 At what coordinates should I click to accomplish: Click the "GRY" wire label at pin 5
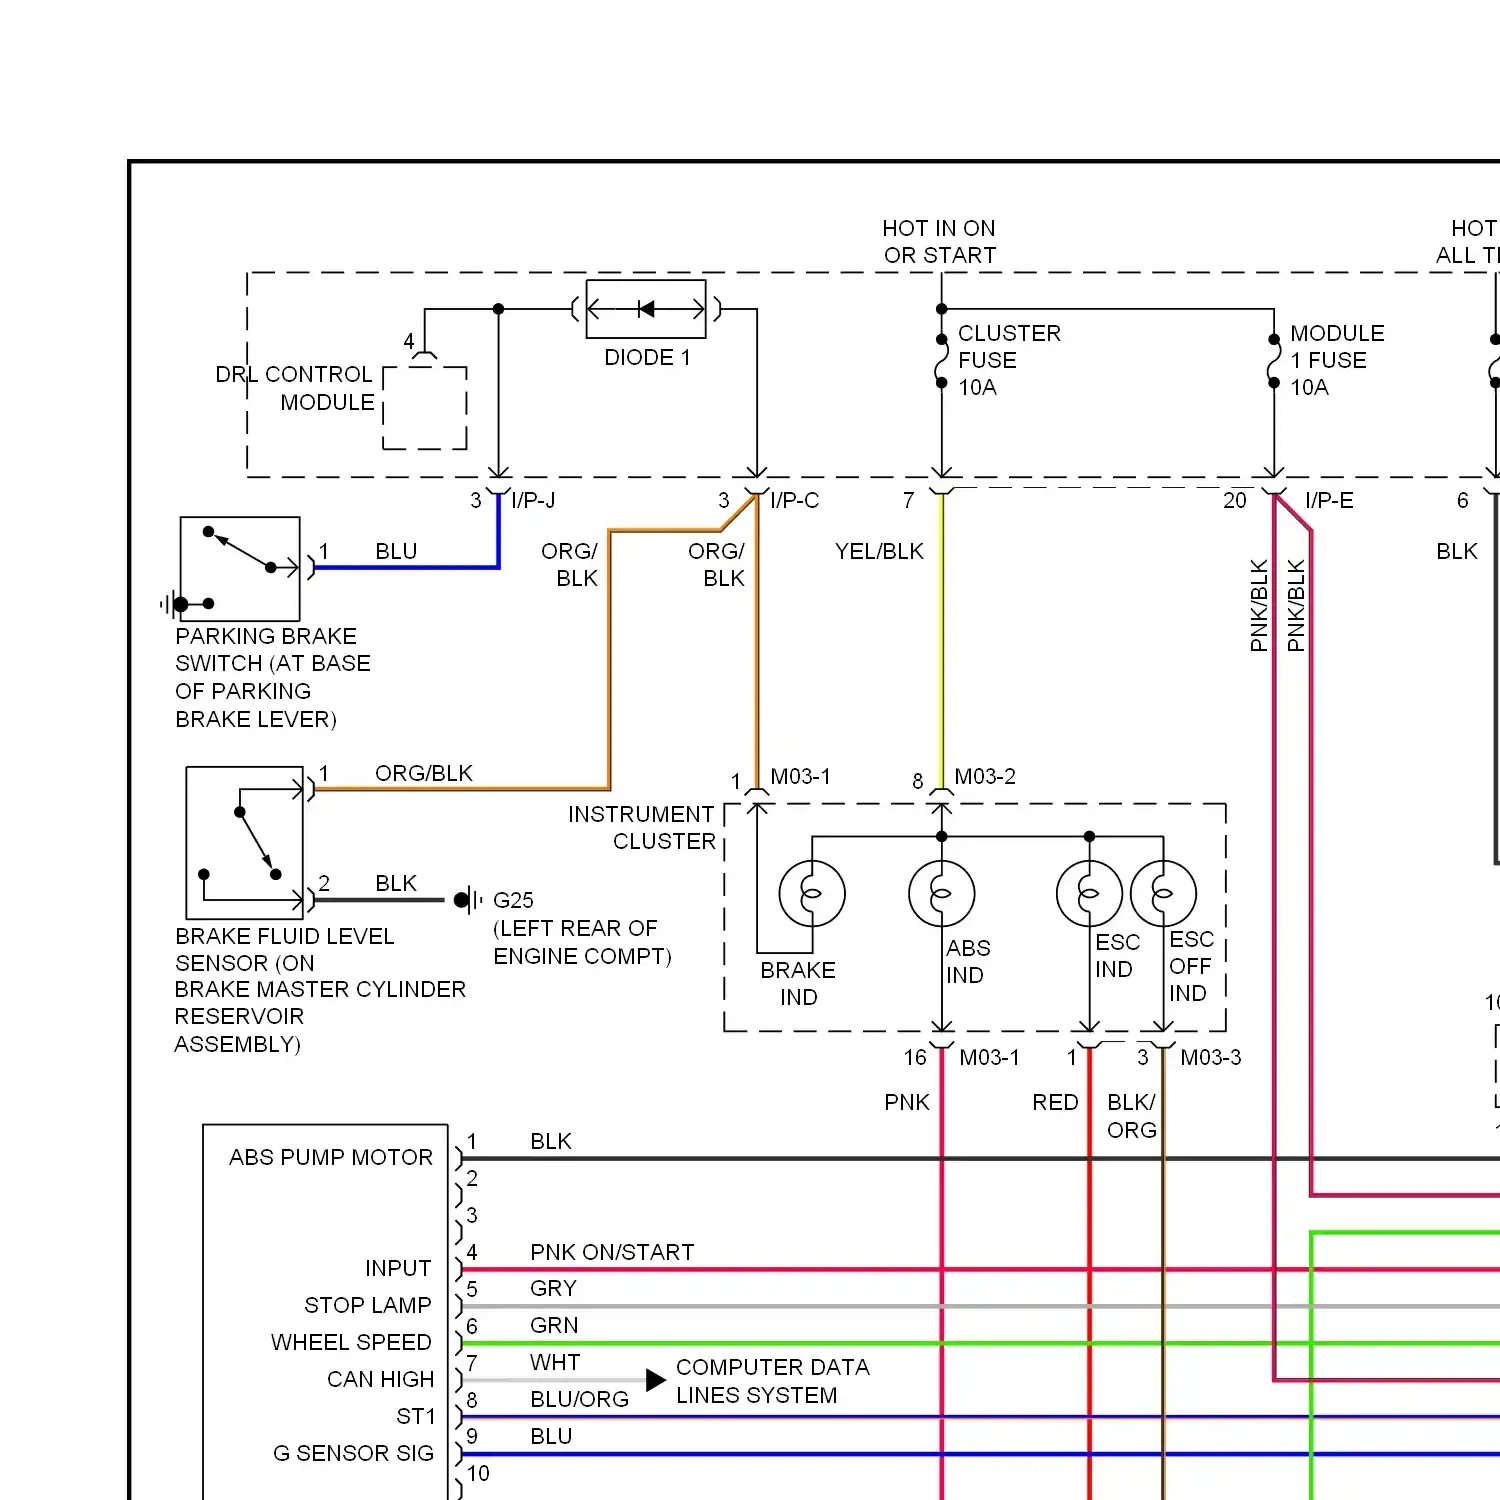click(553, 1288)
